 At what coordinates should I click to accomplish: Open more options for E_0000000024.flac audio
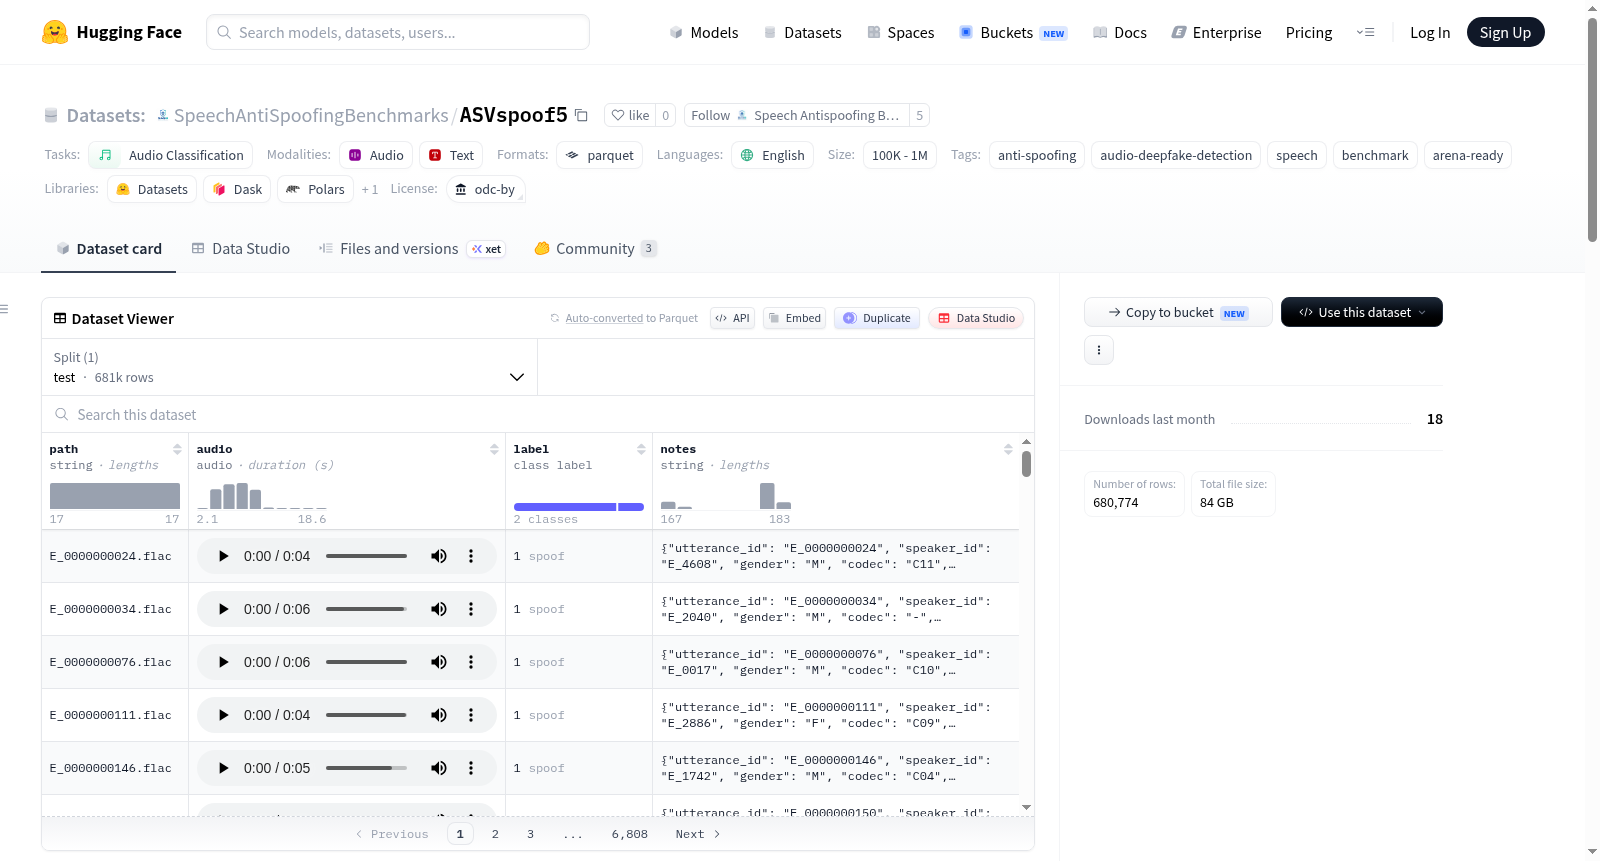pyautogui.click(x=471, y=556)
